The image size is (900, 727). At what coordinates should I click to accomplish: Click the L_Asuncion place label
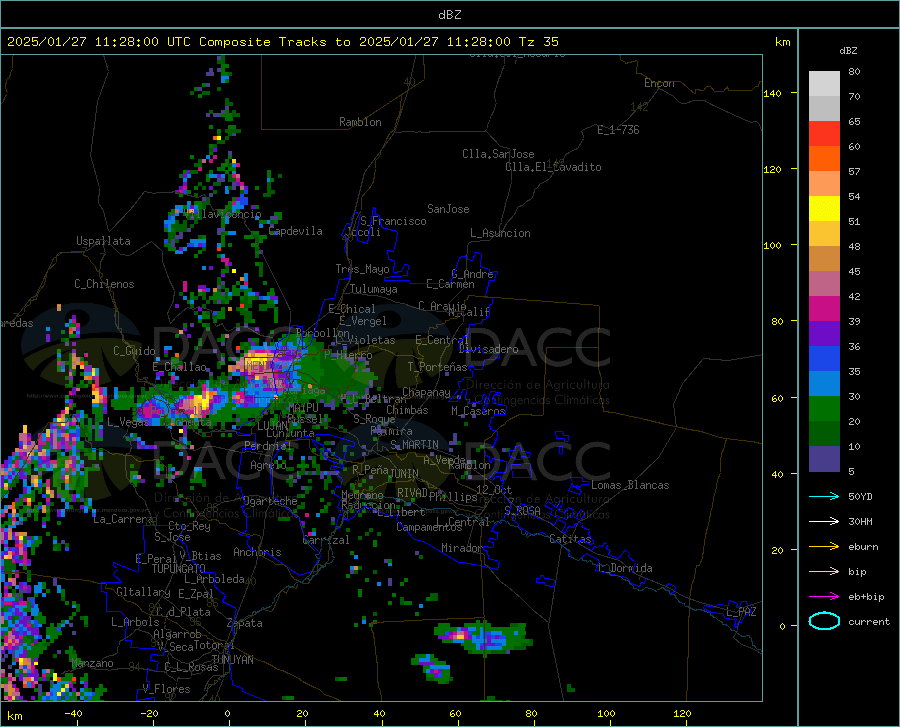pos(500,233)
